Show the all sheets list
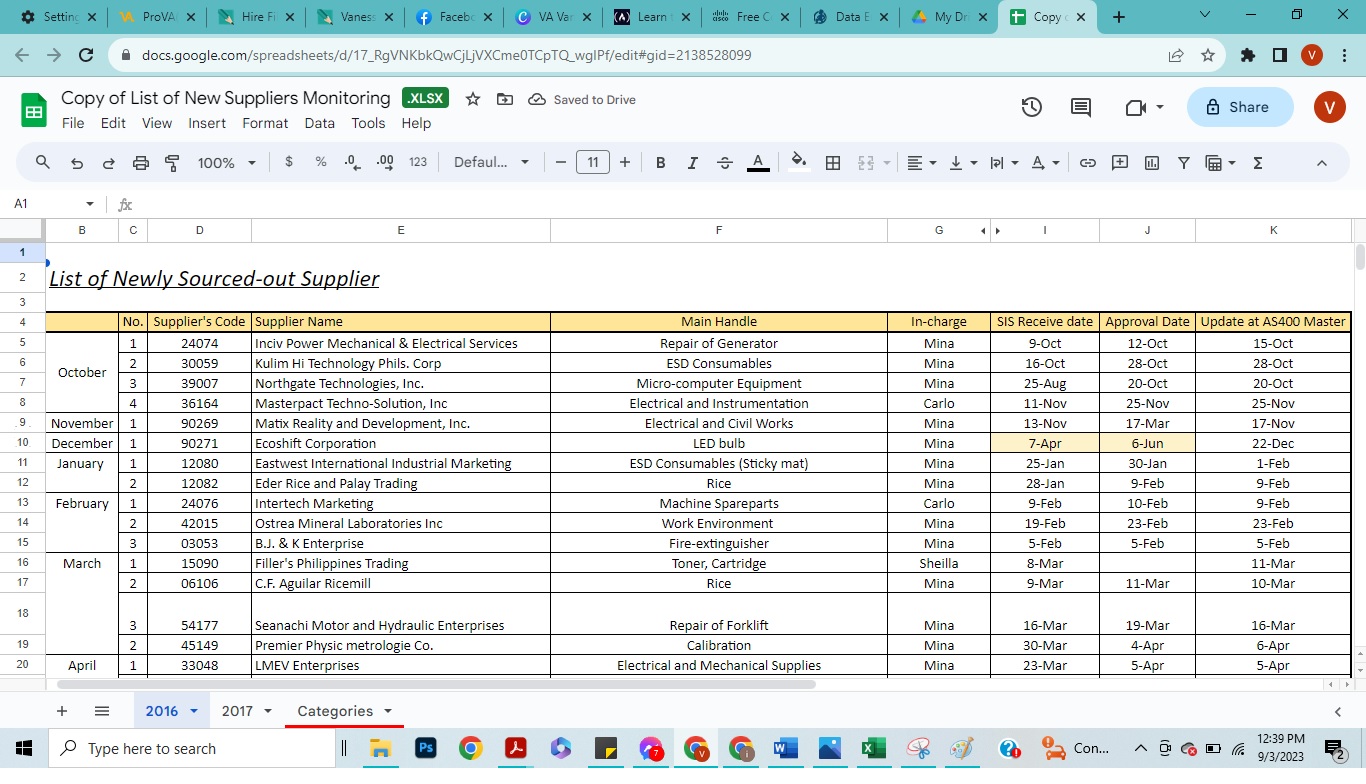This screenshot has height=784, width=1366. 102,711
